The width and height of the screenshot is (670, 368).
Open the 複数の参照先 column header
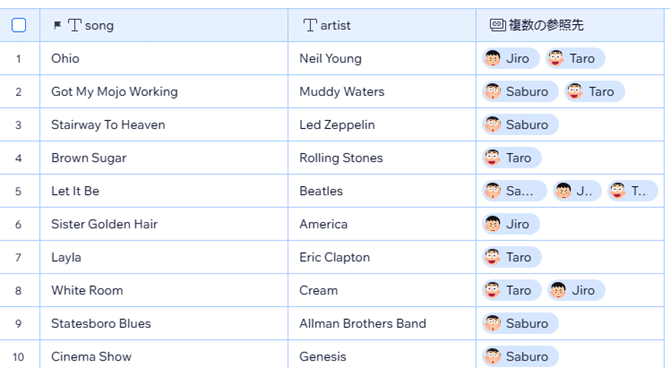pos(570,25)
